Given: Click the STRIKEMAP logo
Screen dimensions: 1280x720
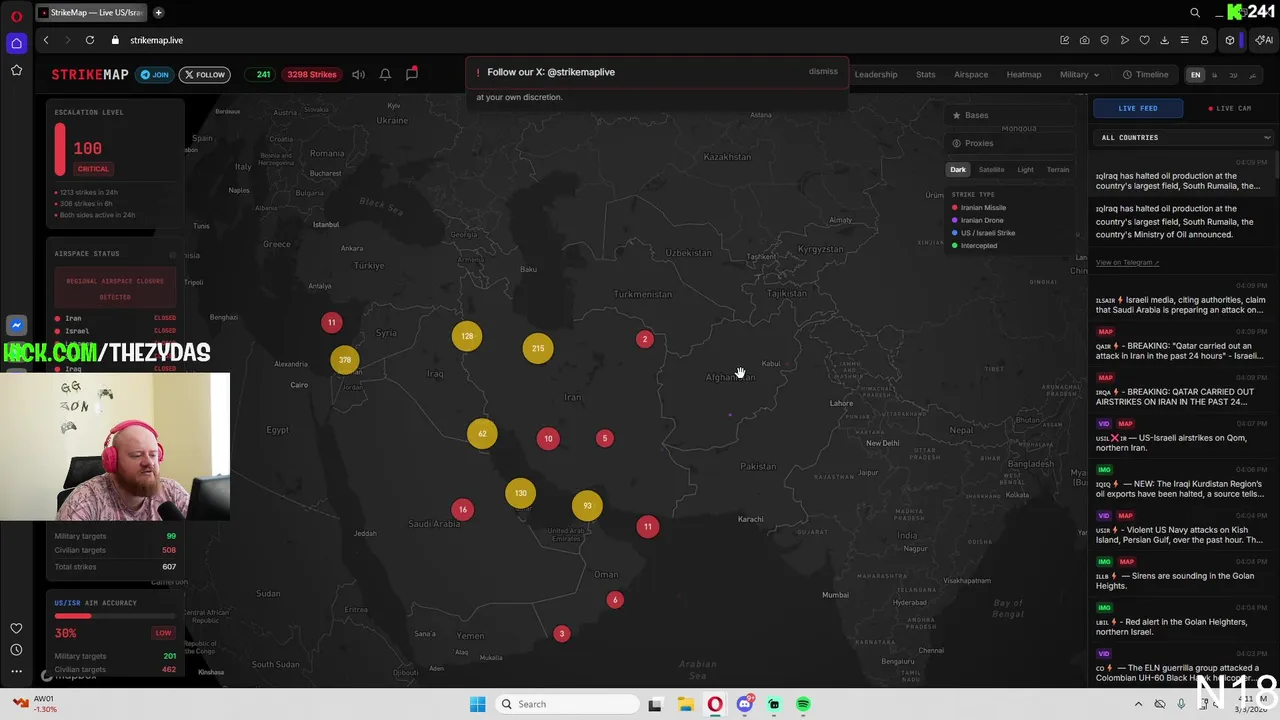Looking at the screenshot, I should tap(90, 74).
